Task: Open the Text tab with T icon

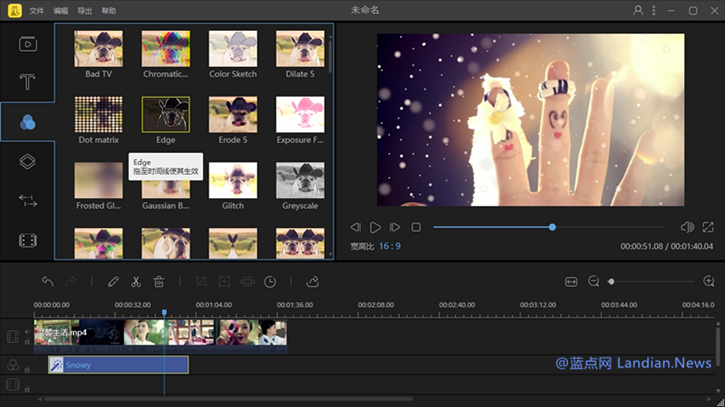Action: pos(28,82)
